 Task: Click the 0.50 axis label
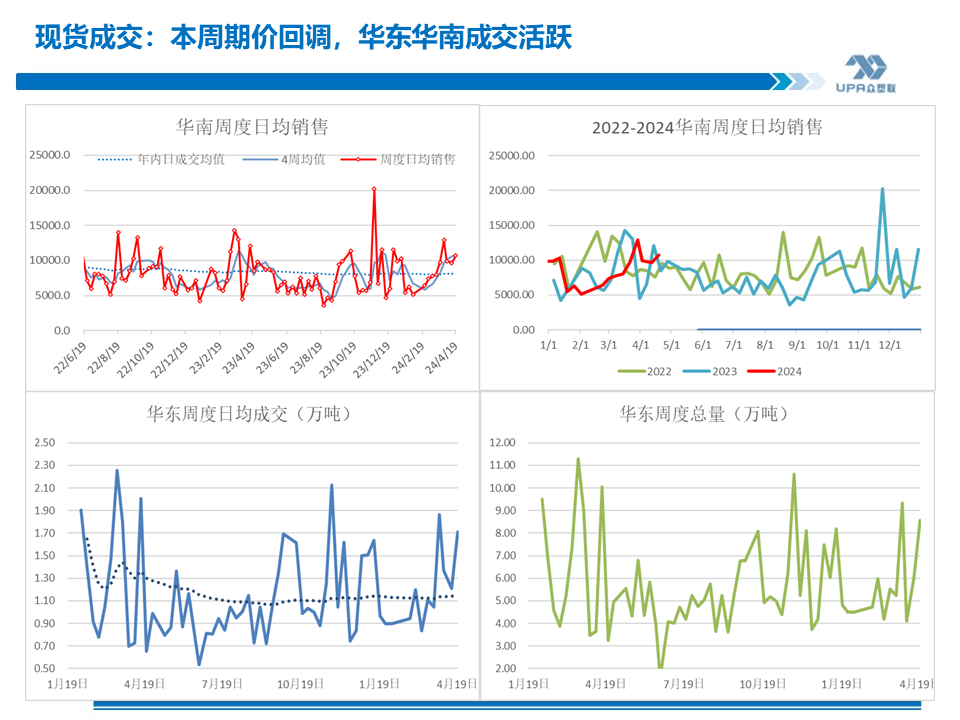tap(45, 669)
